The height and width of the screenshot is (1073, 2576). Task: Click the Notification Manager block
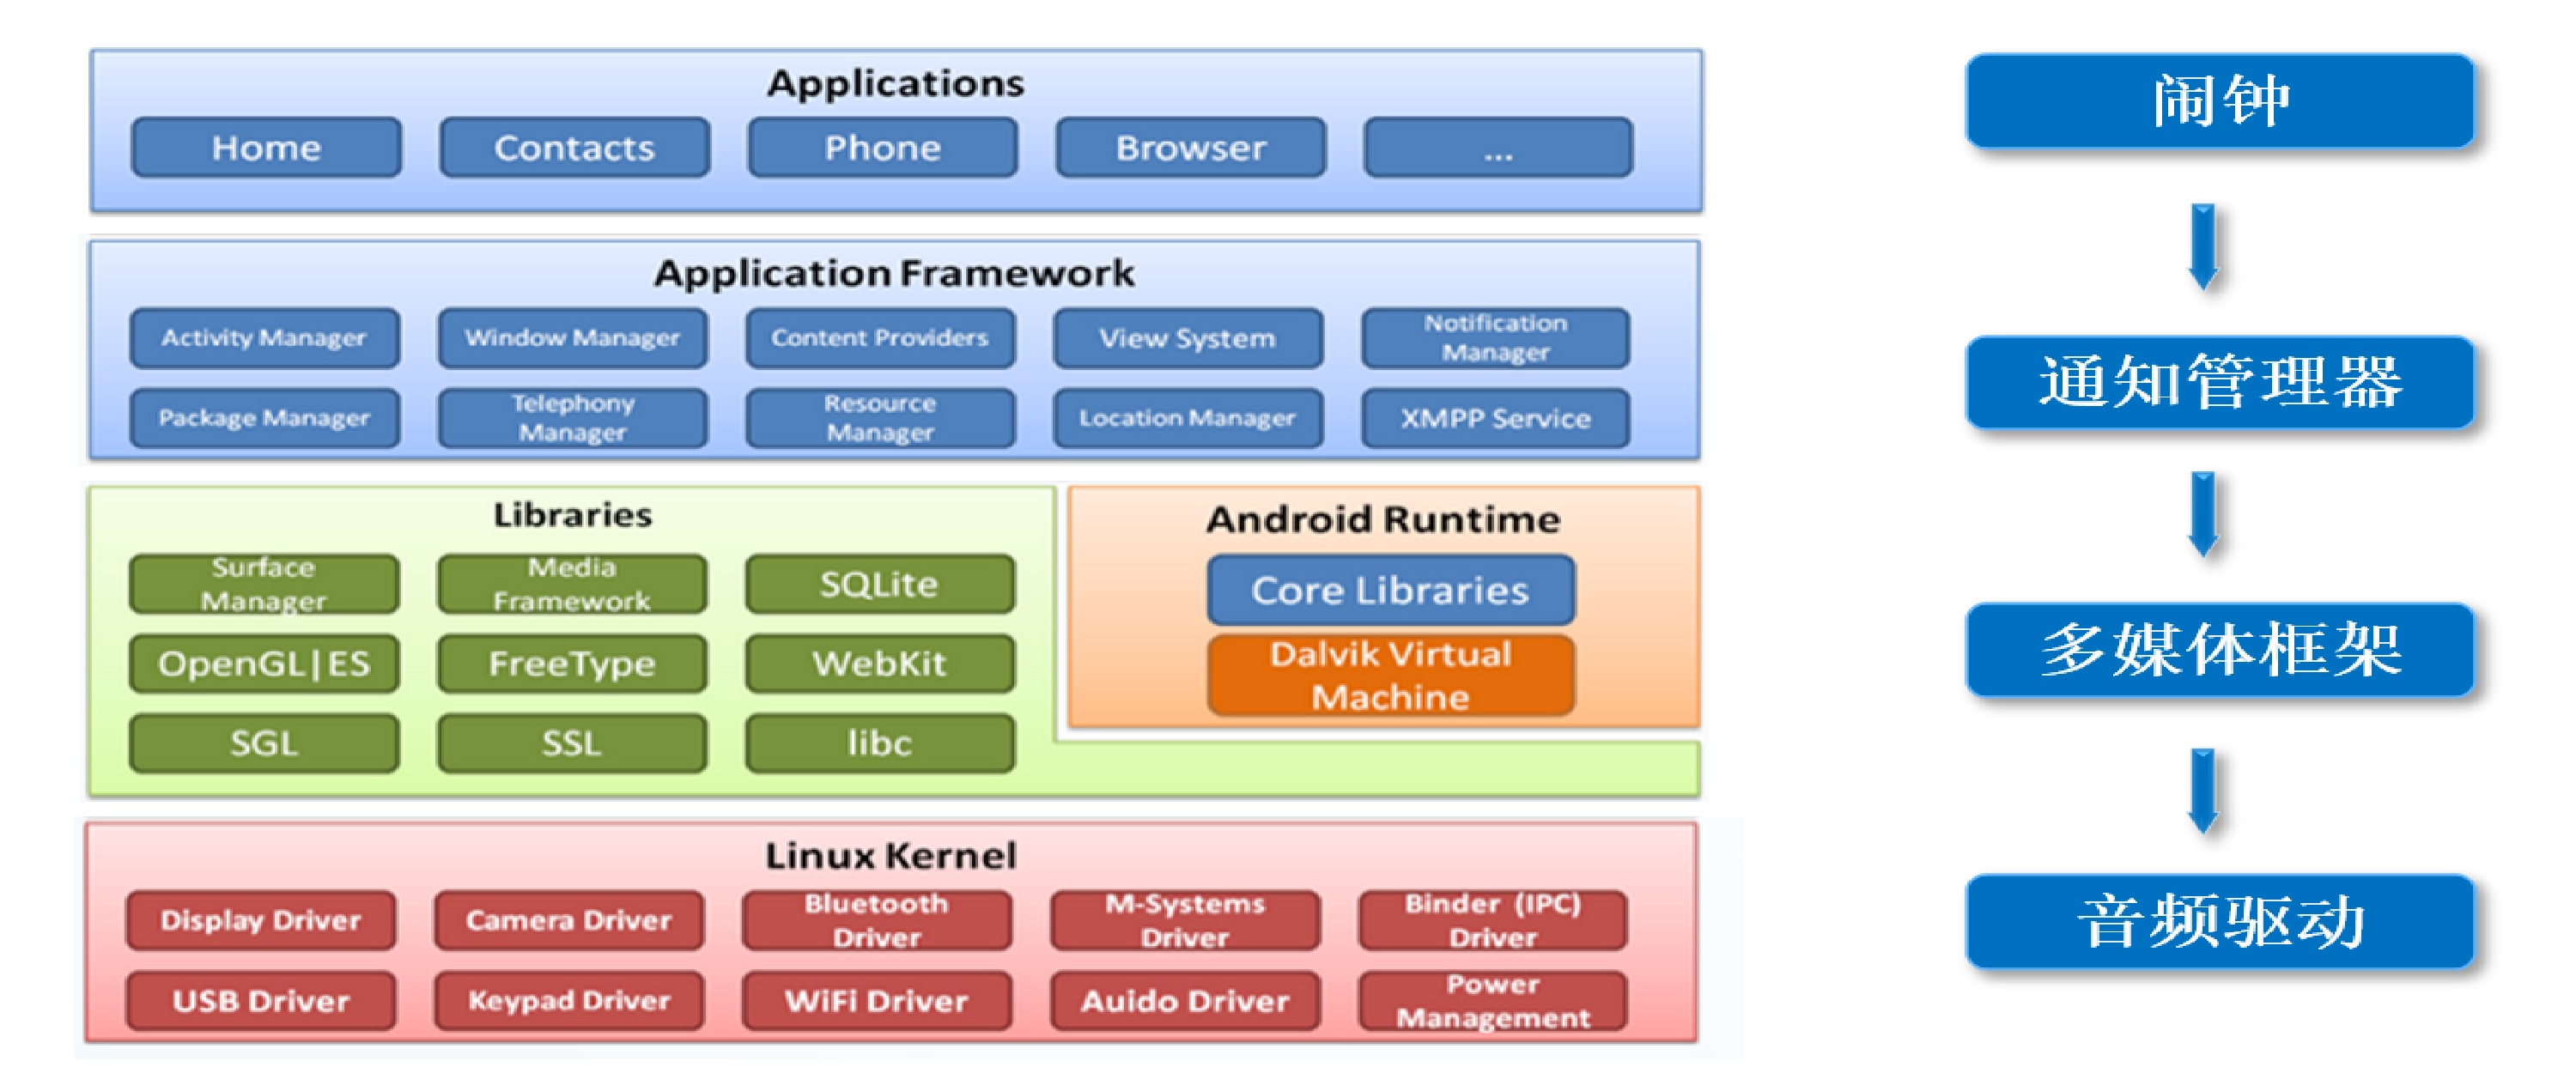click(x=1495, y=338)
